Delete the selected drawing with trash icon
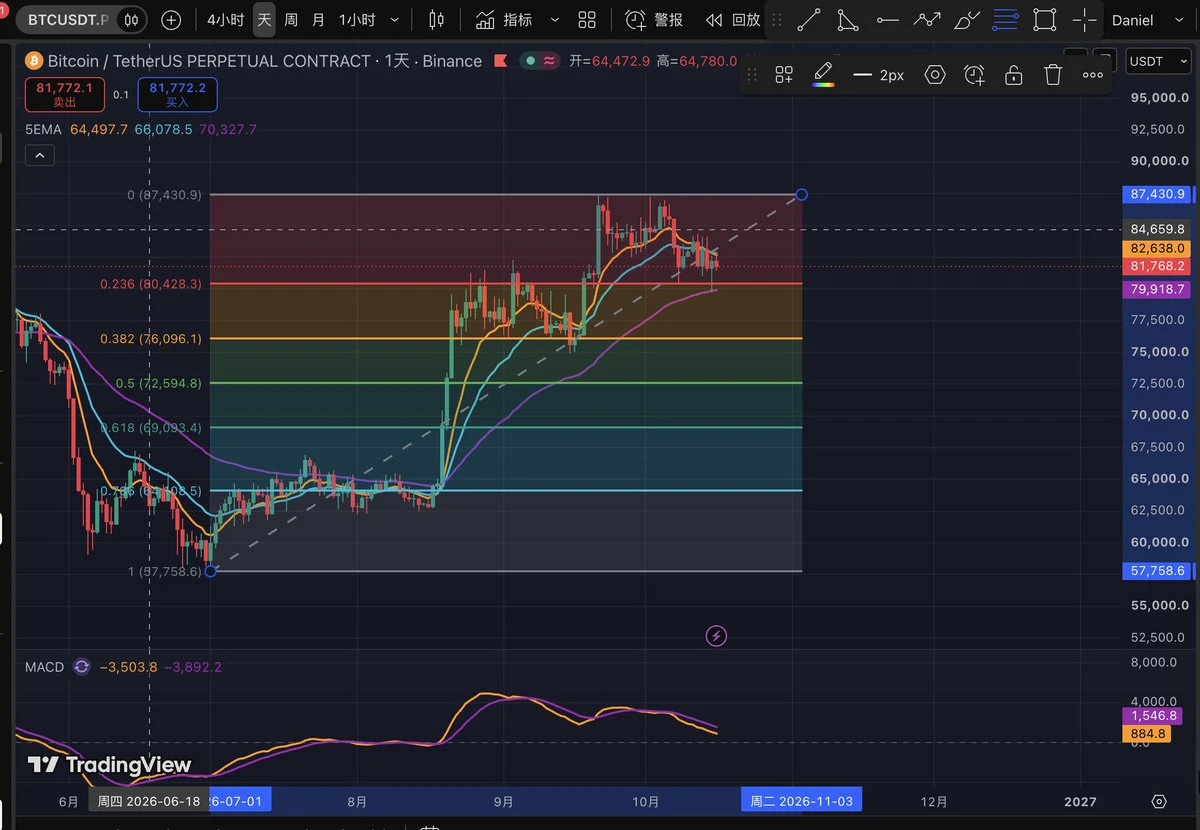The height and width of the screenshot is (830, 1200). pyautogui.click(x=1052, y=75)
